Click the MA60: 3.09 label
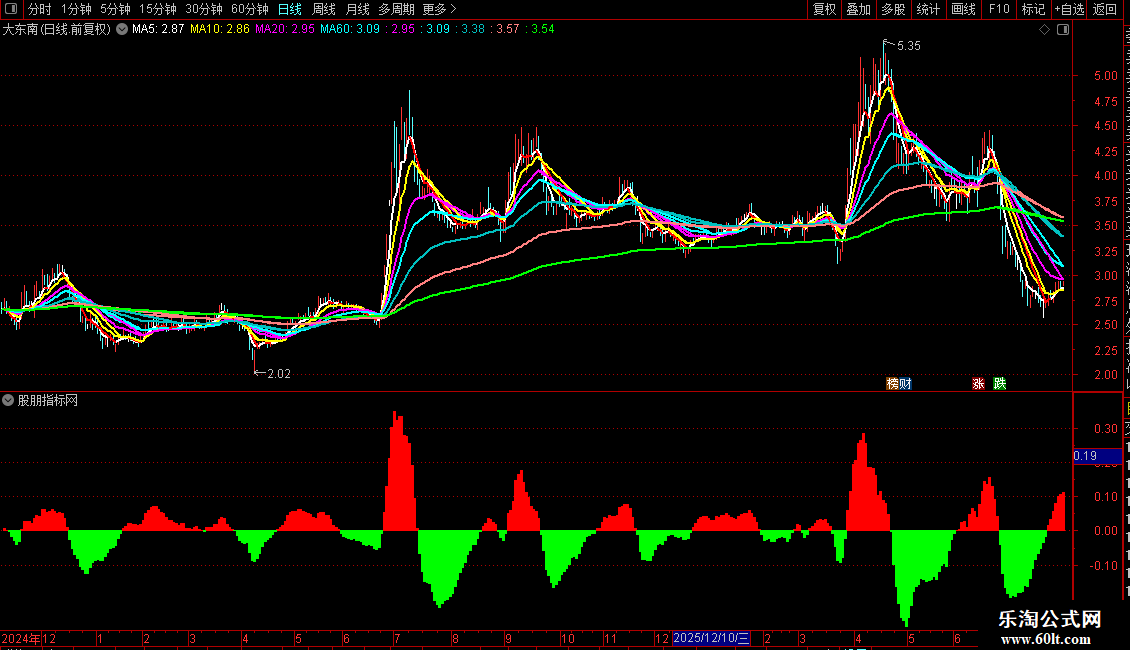 [x=350, y=29]
